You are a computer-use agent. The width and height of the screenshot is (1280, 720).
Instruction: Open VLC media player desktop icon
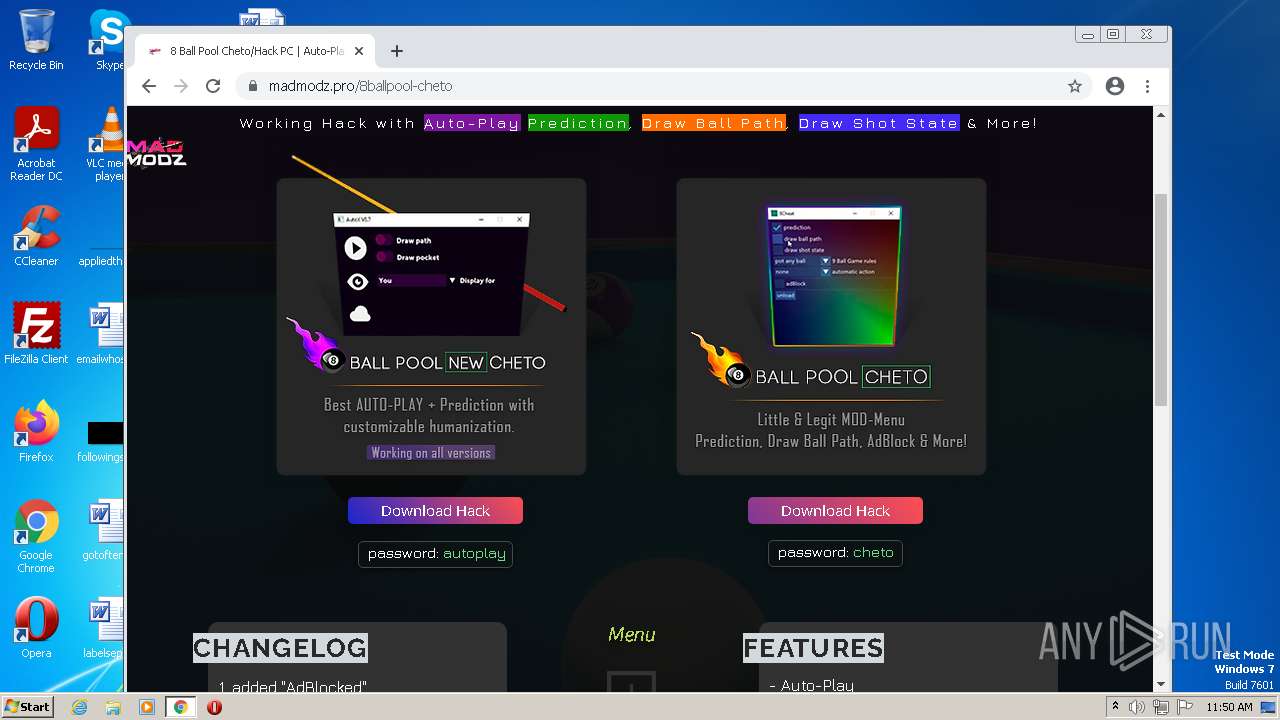106,145
